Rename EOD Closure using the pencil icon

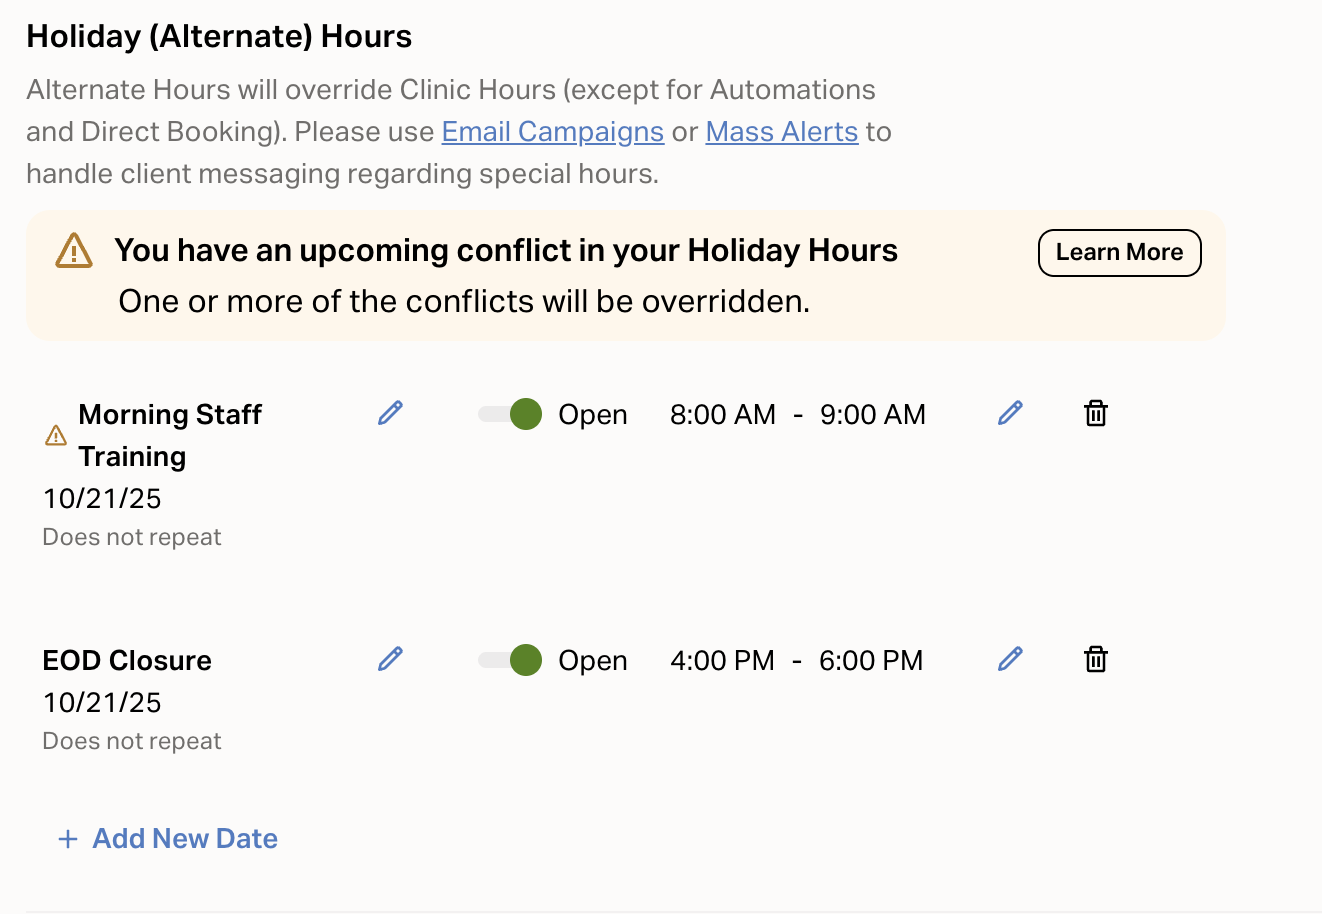click(x=390, y=659)
